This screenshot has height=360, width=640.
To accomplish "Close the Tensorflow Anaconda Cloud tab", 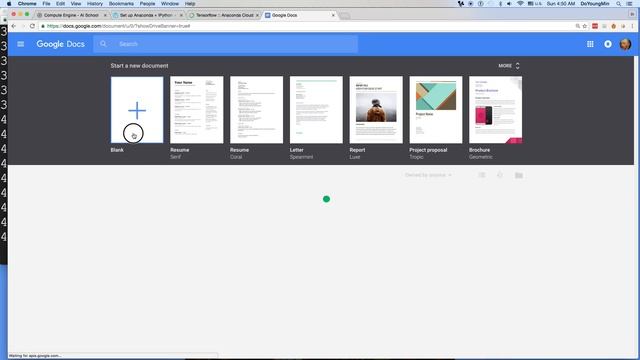I will click(257, 15).
